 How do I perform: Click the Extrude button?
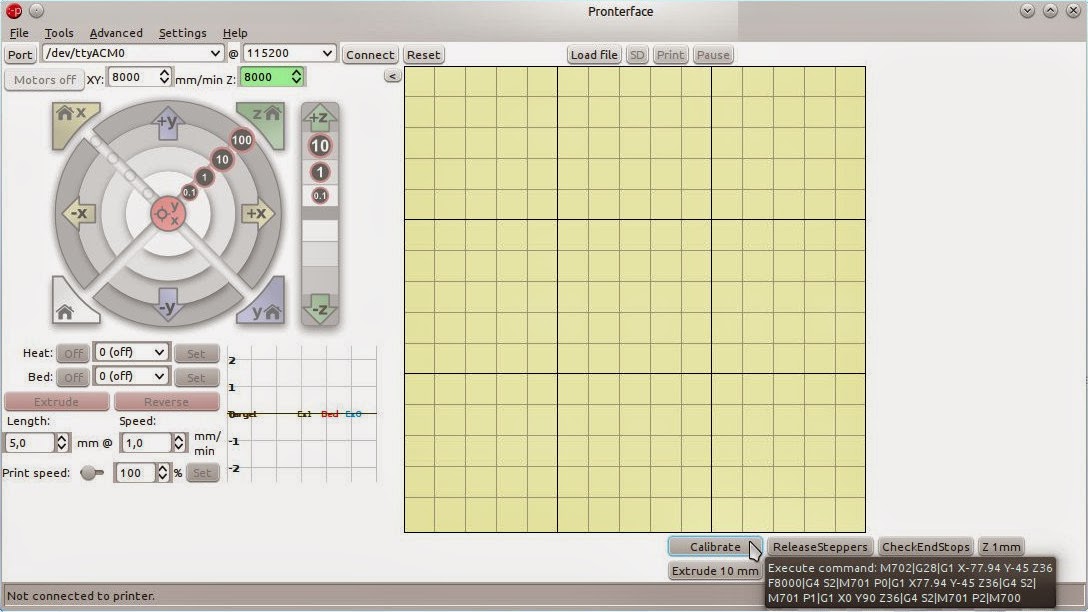(x=57, y=402)
